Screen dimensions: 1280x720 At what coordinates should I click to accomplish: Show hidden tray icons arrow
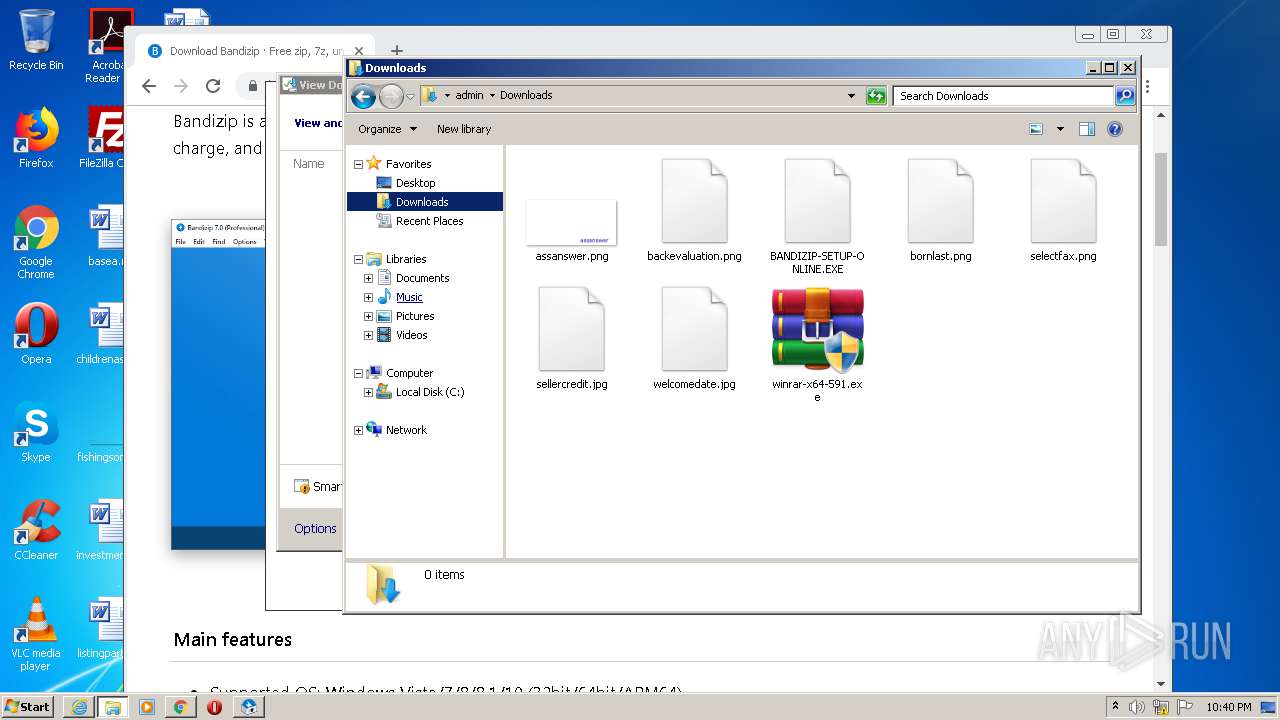pyautogui.click(x=1115, y=707)
